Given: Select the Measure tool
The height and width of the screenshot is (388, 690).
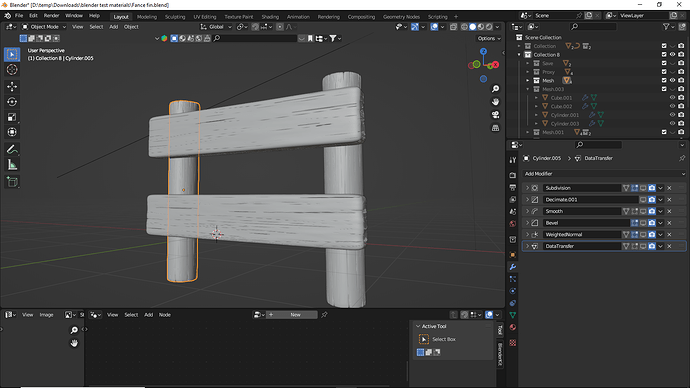Looking at the screenshot, I should pos(12,165).
